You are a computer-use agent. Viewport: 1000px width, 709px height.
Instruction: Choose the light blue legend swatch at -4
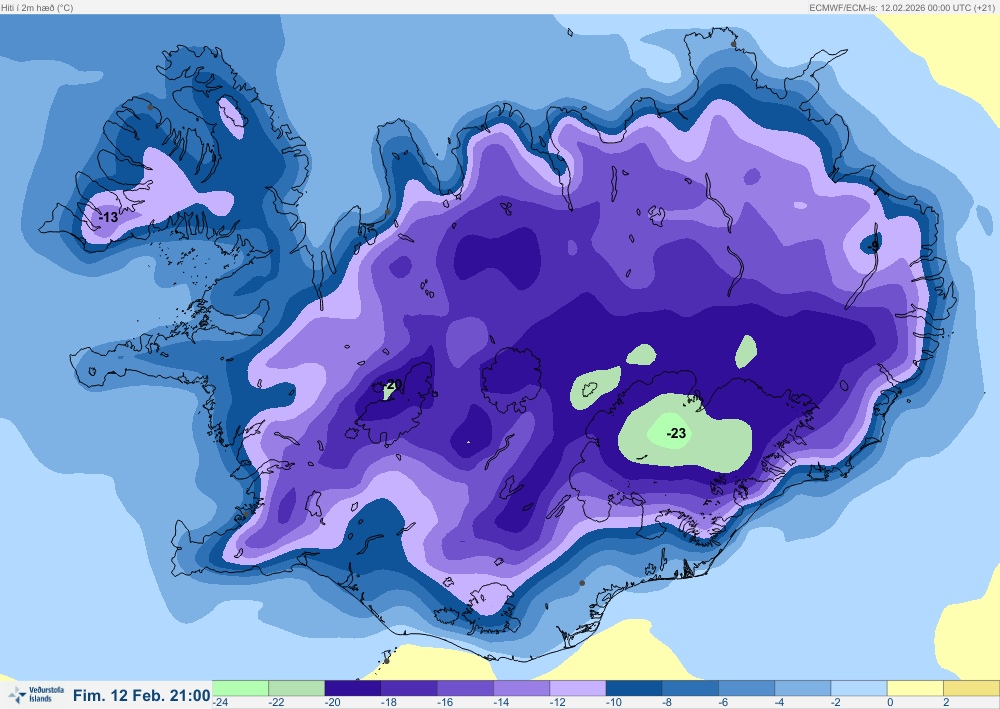(x=803, y=688)
